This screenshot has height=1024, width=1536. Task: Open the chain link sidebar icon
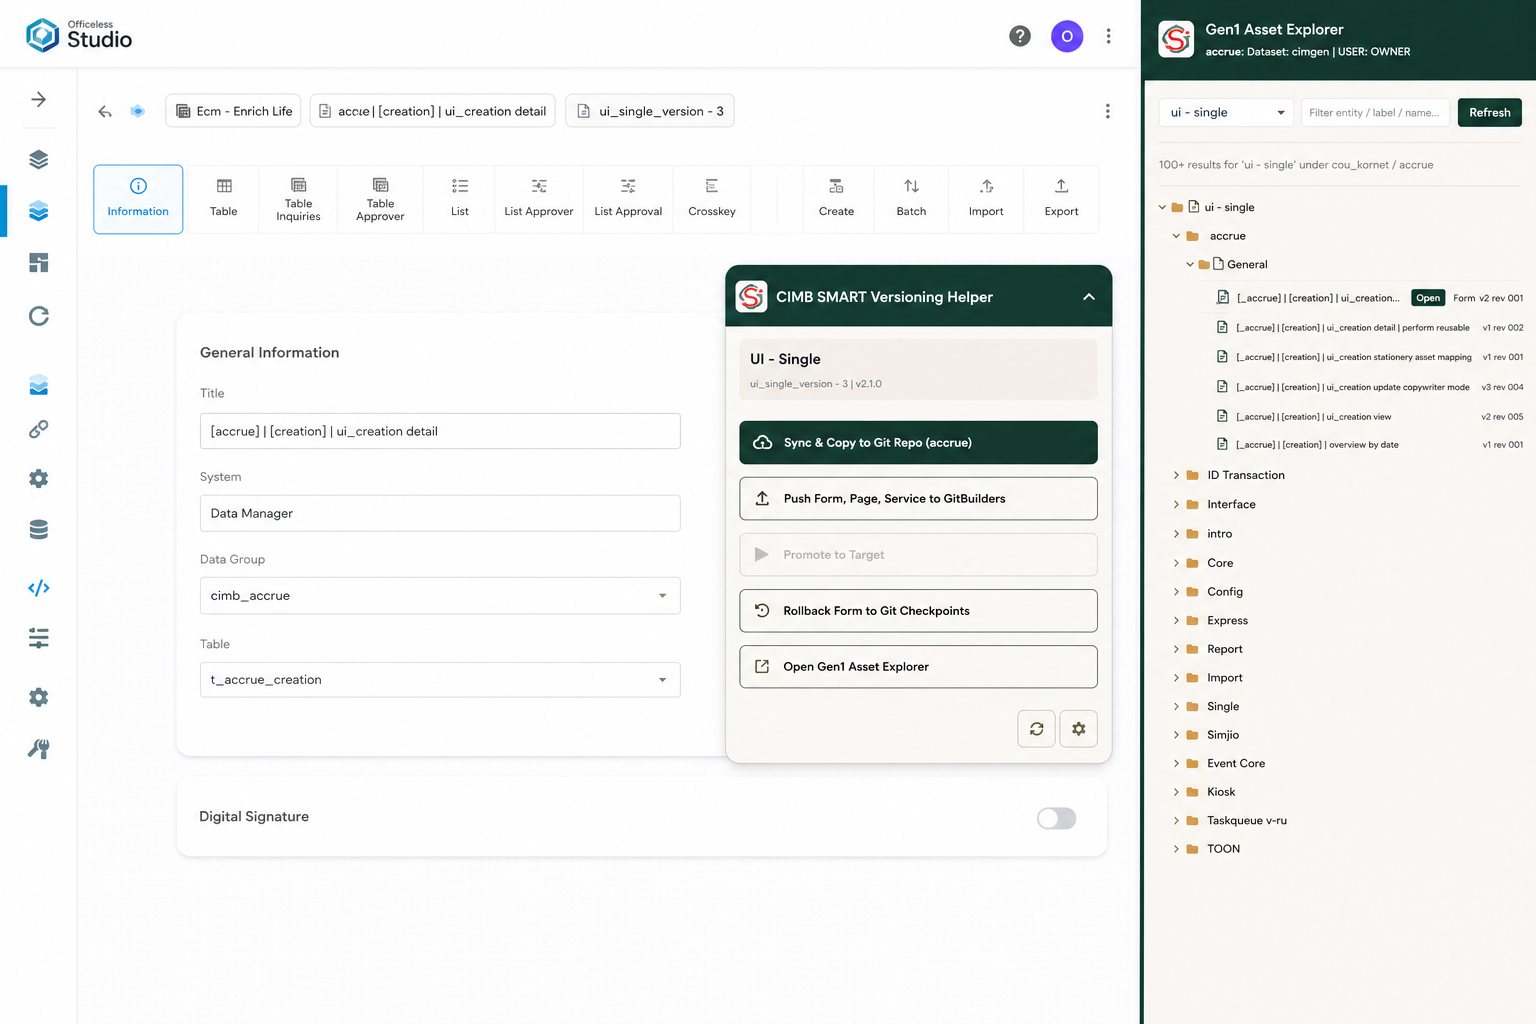[x=38, y=429]
